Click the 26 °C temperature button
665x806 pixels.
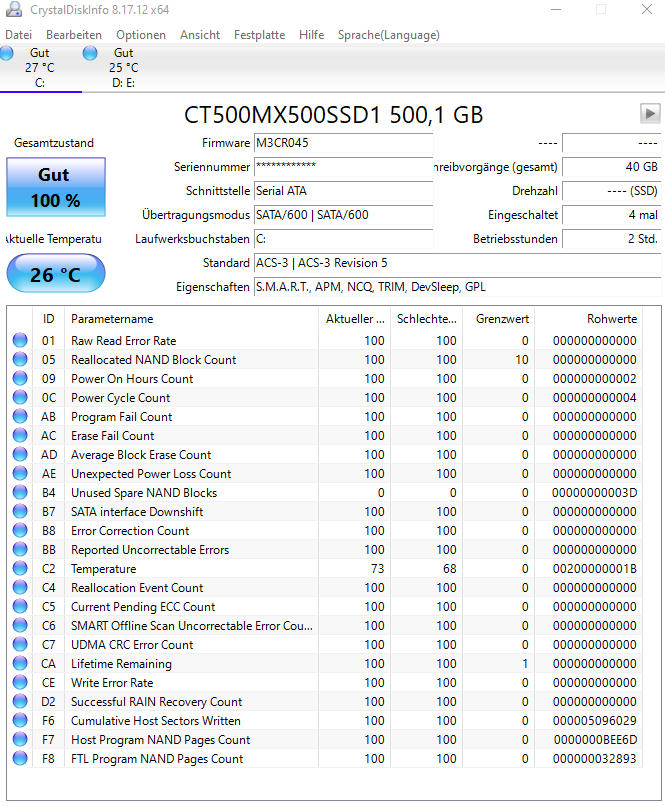pyautogui.click(x=56, y=274)
